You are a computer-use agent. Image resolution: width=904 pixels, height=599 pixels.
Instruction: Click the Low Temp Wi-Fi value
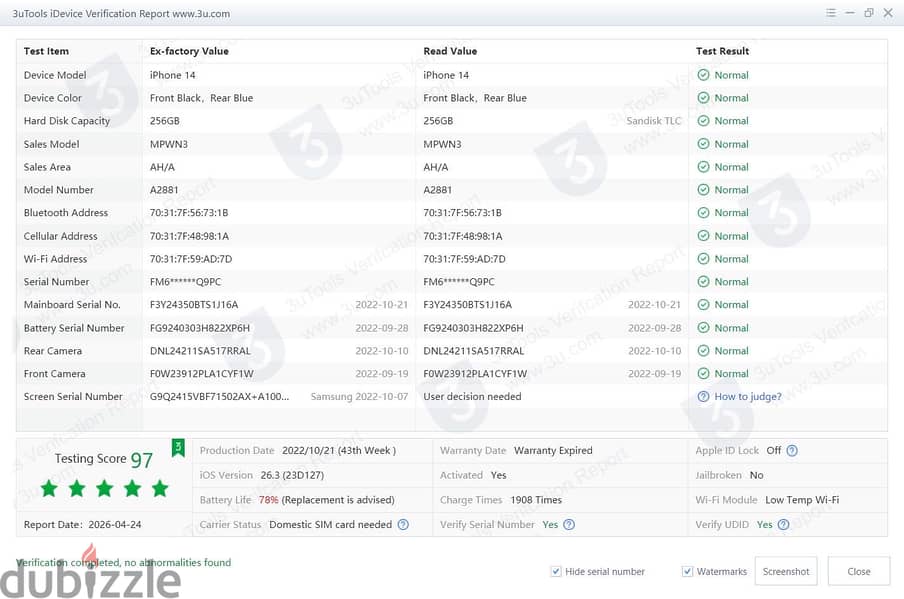[x=802, y=500]
